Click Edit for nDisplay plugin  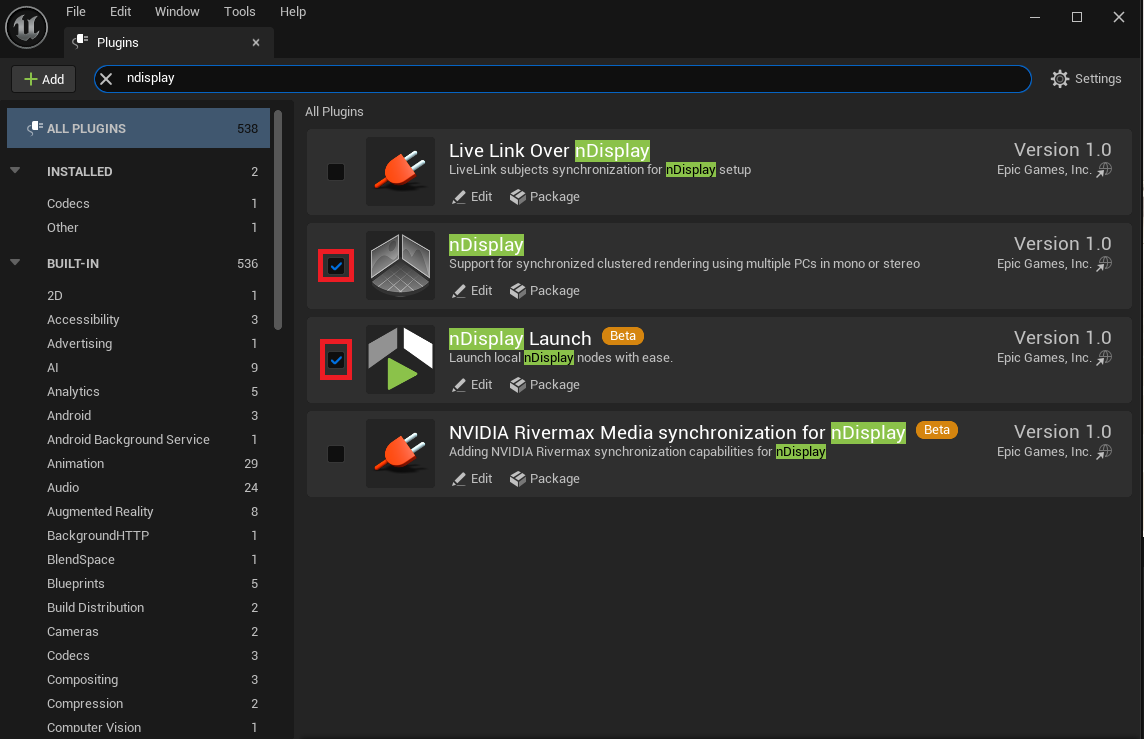[472, 291]
